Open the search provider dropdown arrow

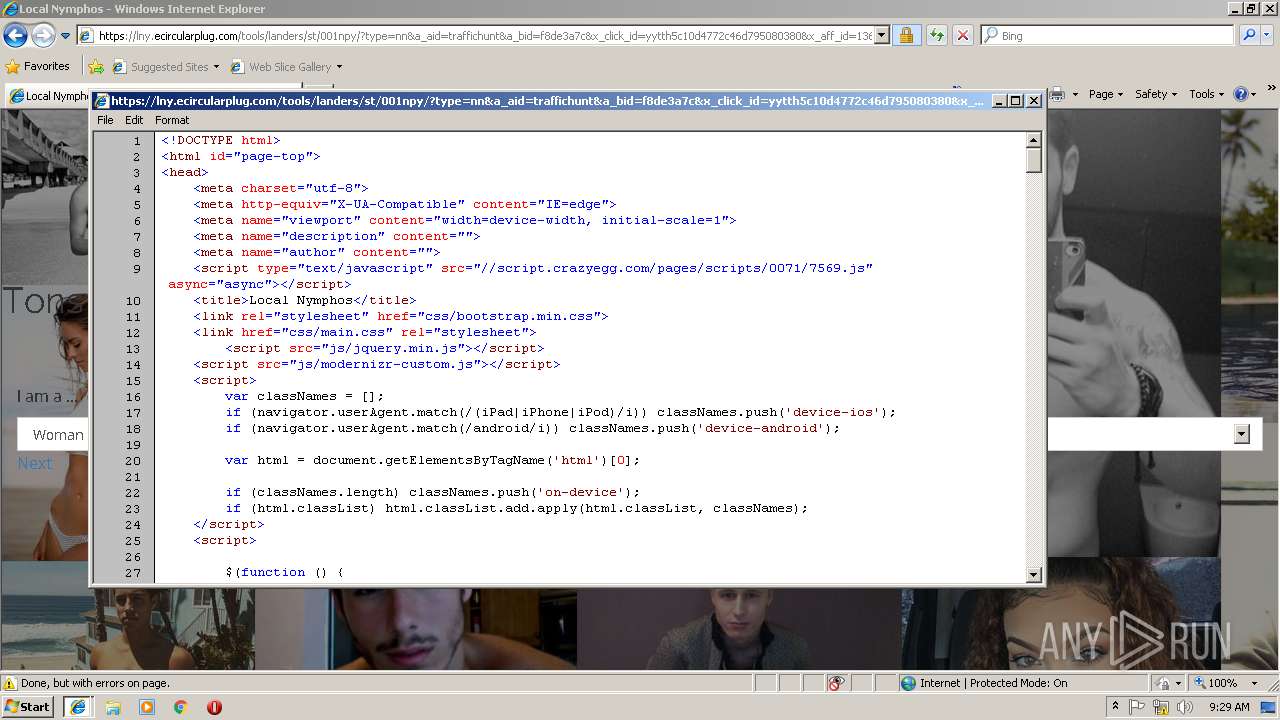tap(1269, 36)
